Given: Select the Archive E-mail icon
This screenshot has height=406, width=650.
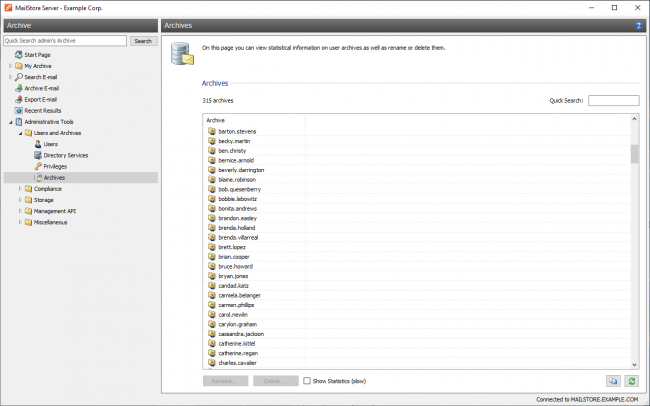Looking at the screenshot, I should pos(19,88).
